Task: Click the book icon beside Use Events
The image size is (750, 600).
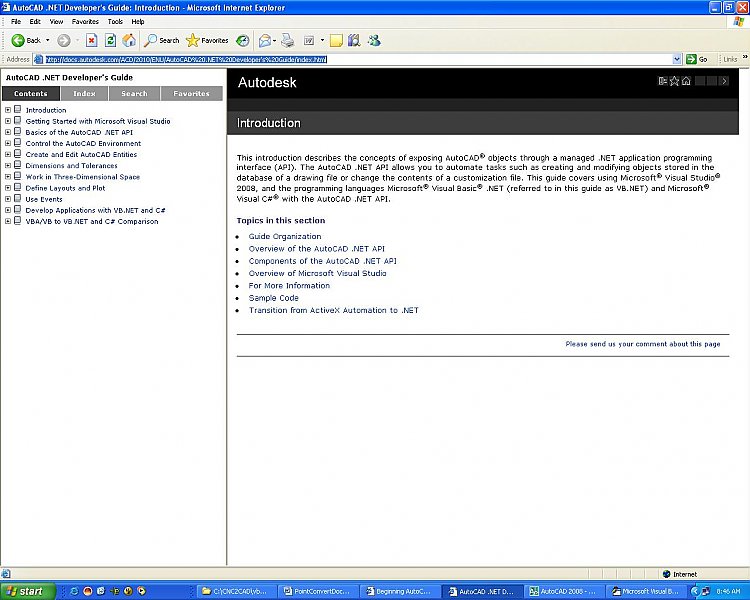Action: (x=18, y=199)
